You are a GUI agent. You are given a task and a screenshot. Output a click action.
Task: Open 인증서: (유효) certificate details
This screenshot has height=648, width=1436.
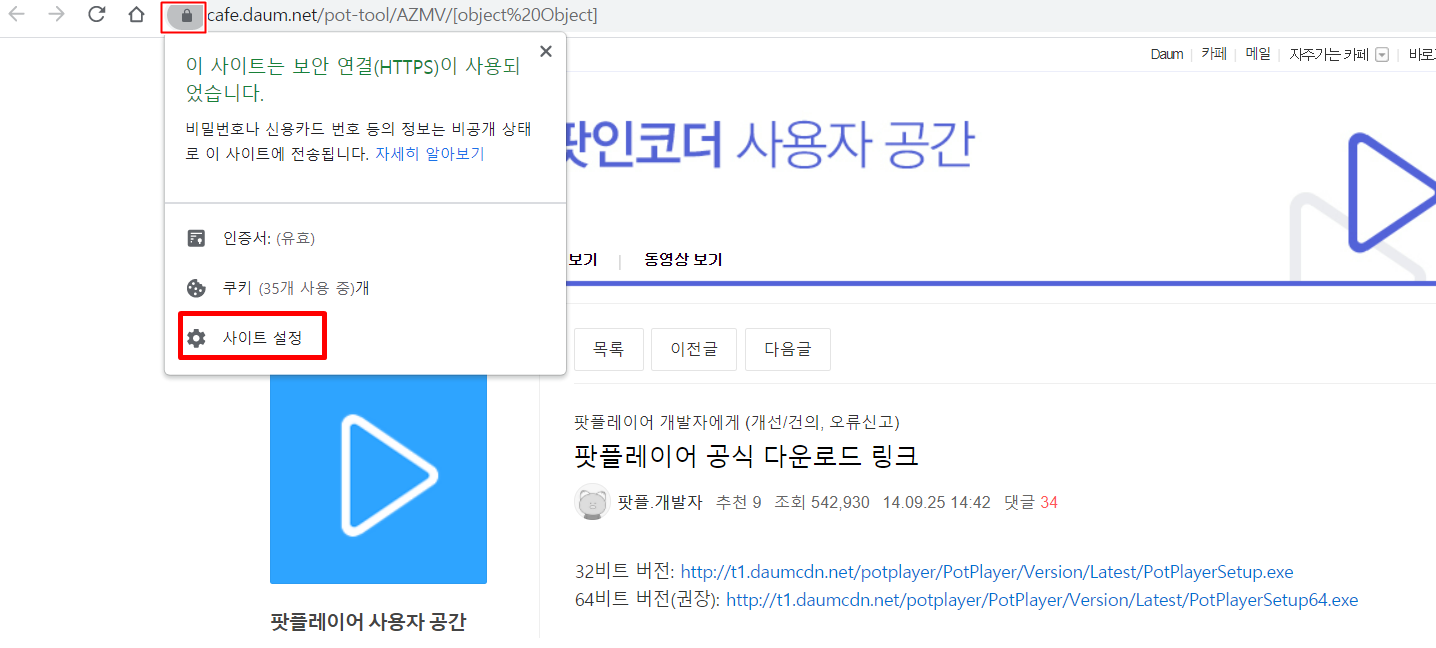[x=269, y=238]
